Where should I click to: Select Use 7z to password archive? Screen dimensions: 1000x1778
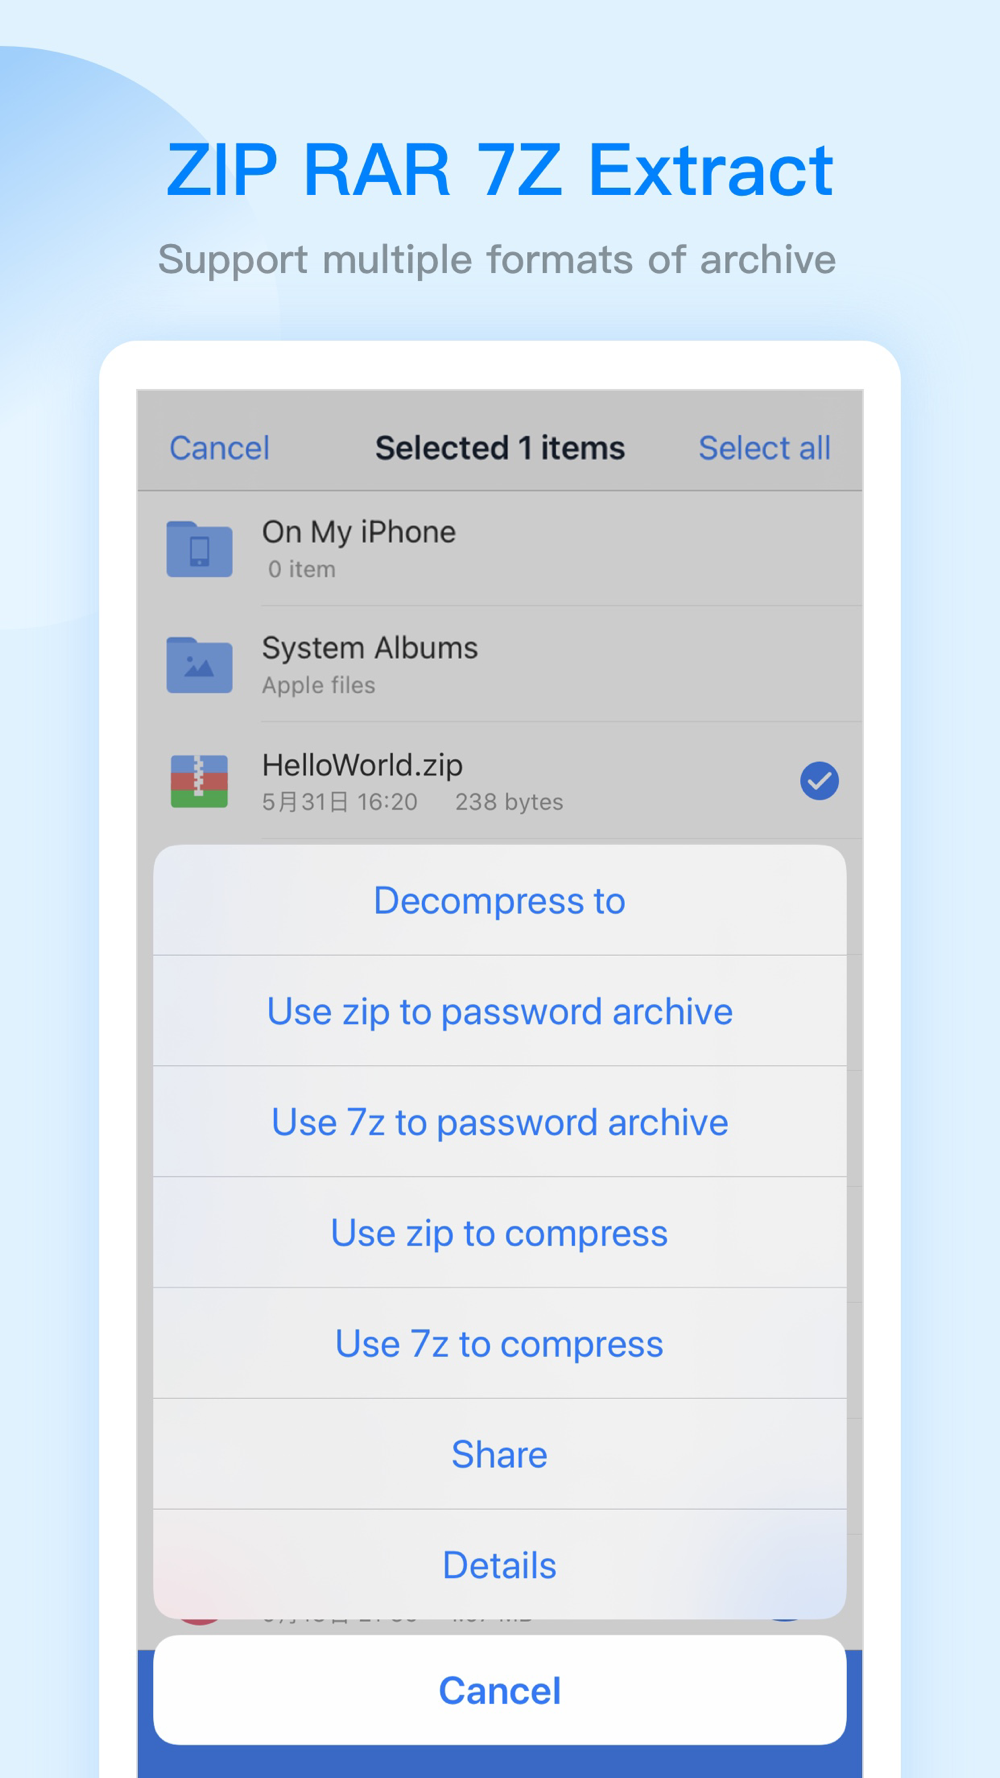coord(500,1123)
